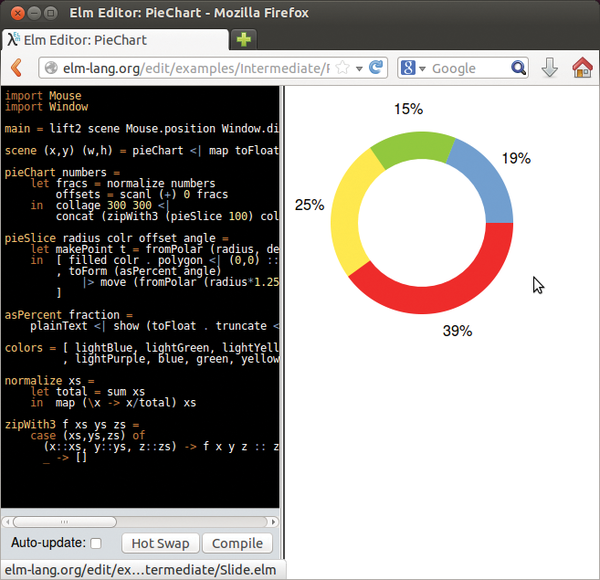Minimize the Firefox window
The width and height of the screenshot is (600, 580).
point(34,13)
